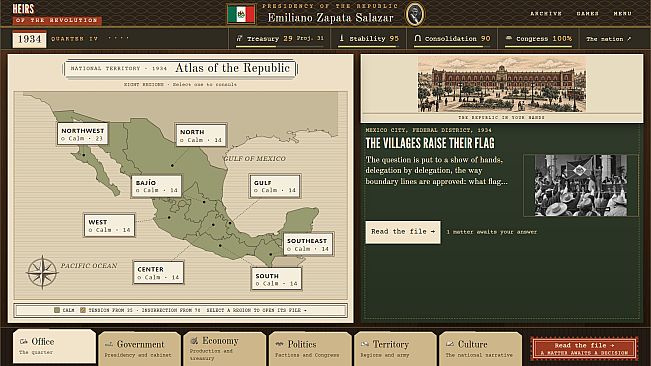Open The nation link
Image resolution: width=651 pixels, height=366 pixels.
608,39
